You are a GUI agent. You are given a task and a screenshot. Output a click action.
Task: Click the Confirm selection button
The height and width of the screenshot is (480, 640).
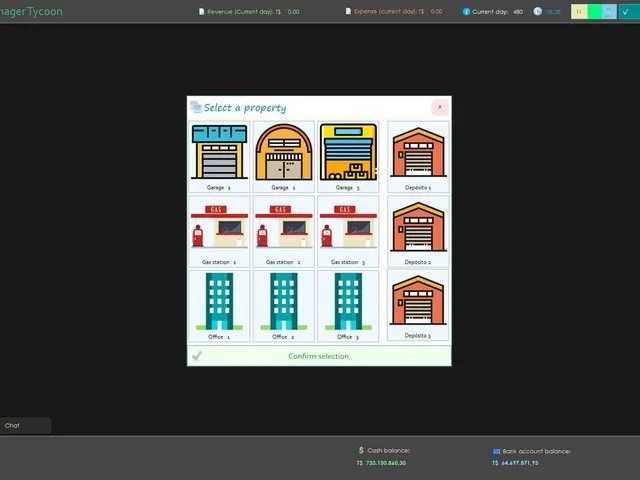pyautogui.click(x=319, y=356)
